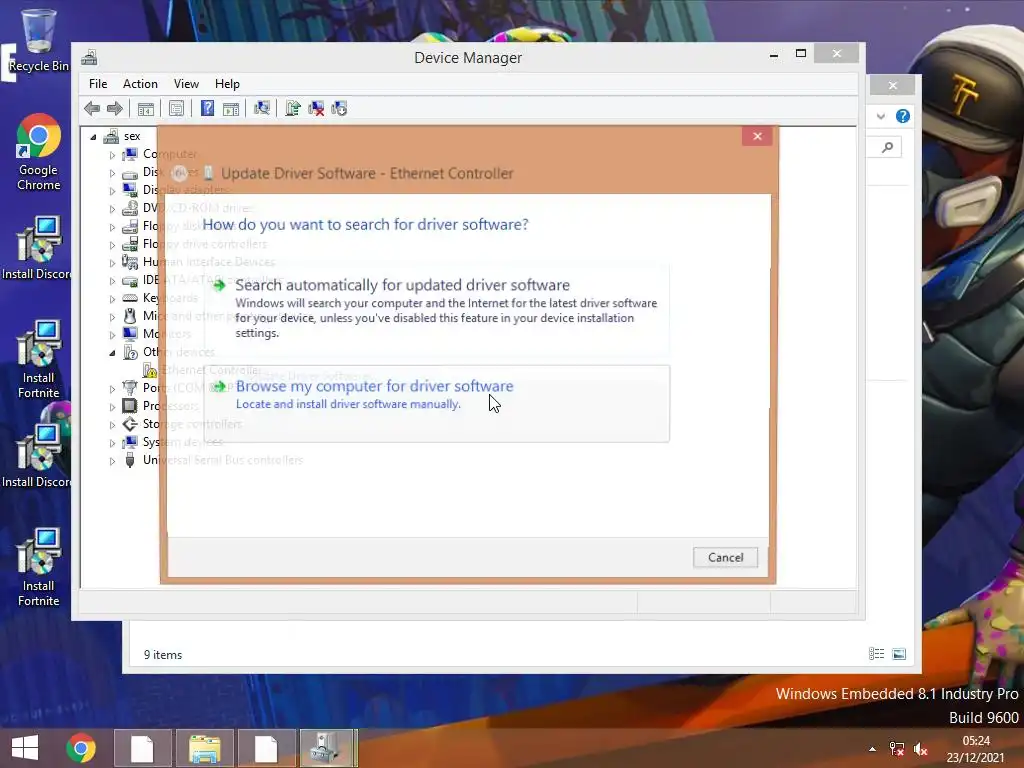Open the Help menu
Screen dimensions: 1024x768
point(227,84)
